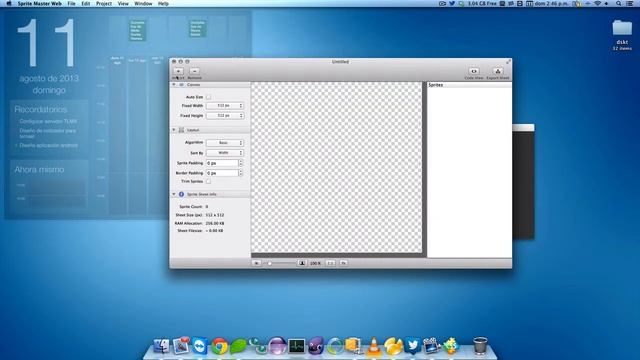Click the Ahora mismo heading in desktop widget
The height and width of the screenshot is (360, 640).
pyautogui.click(x=39, y=169)
